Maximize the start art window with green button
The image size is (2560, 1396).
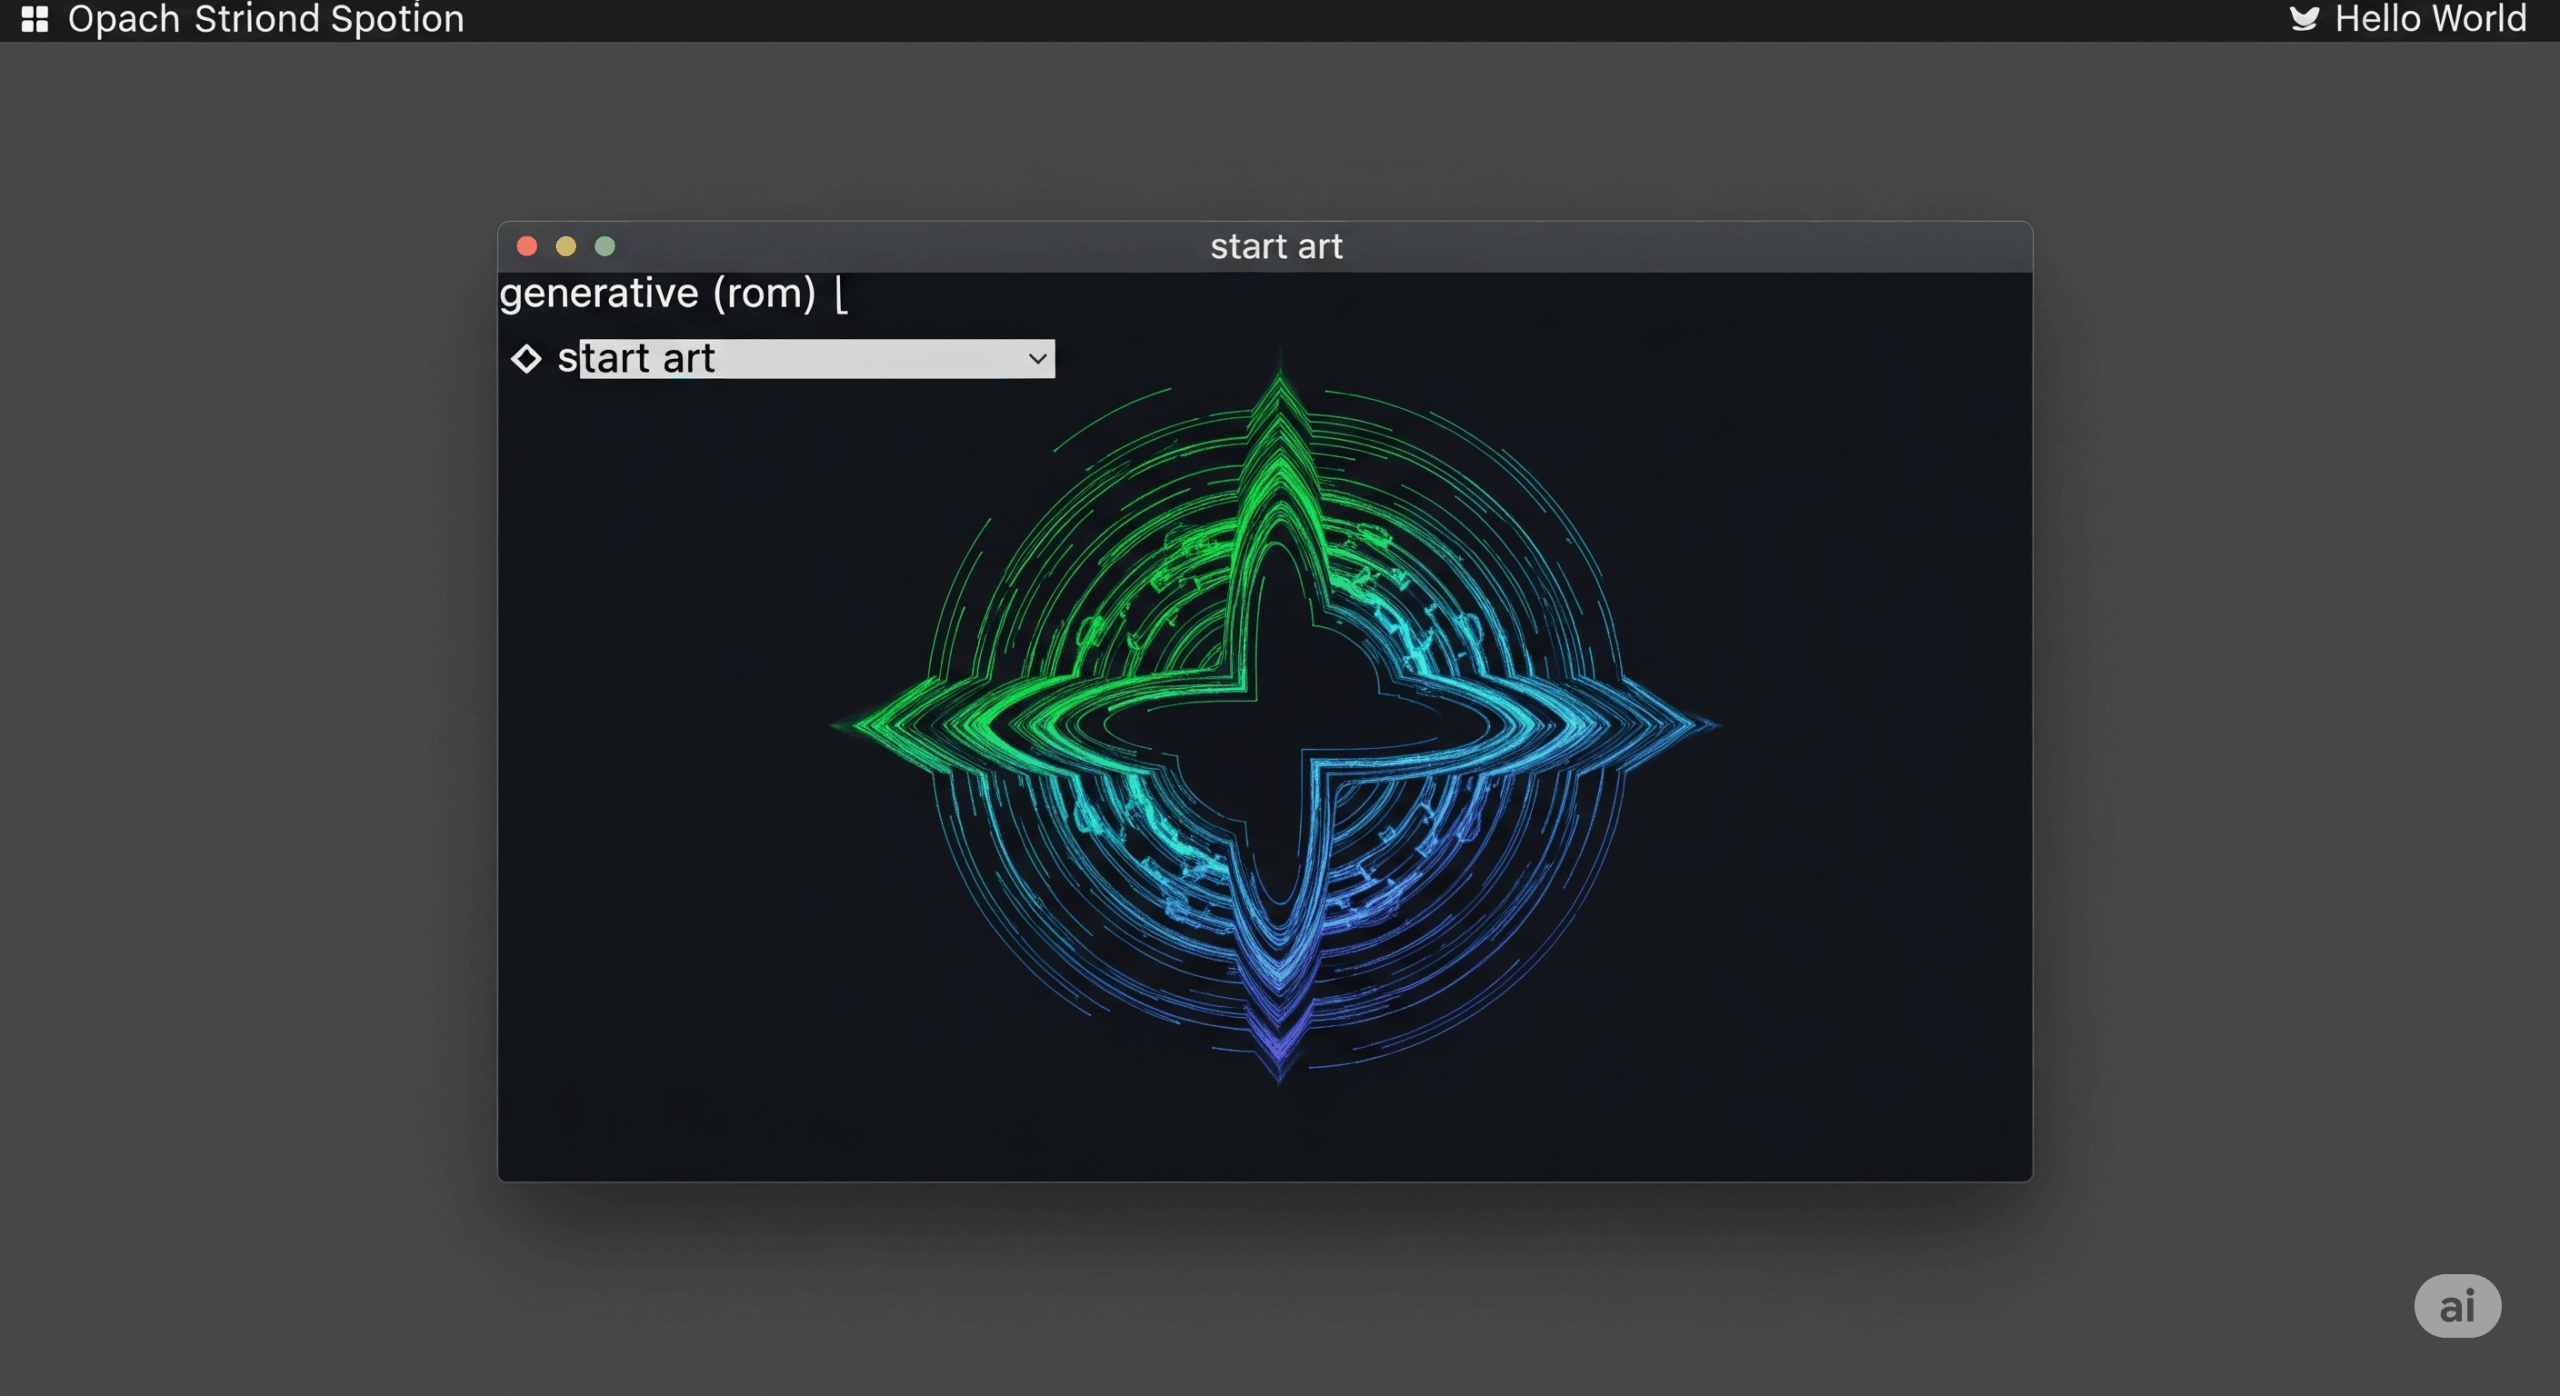605,246
